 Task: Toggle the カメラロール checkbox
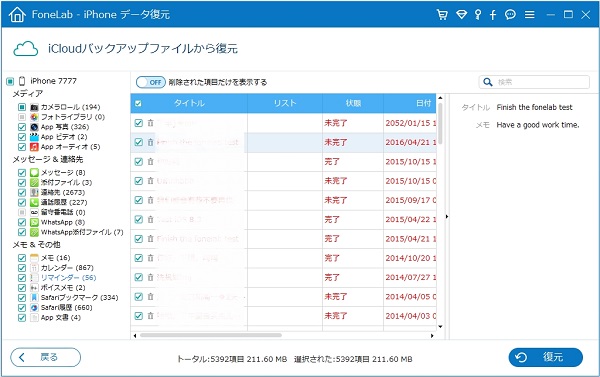click(22, 107)
